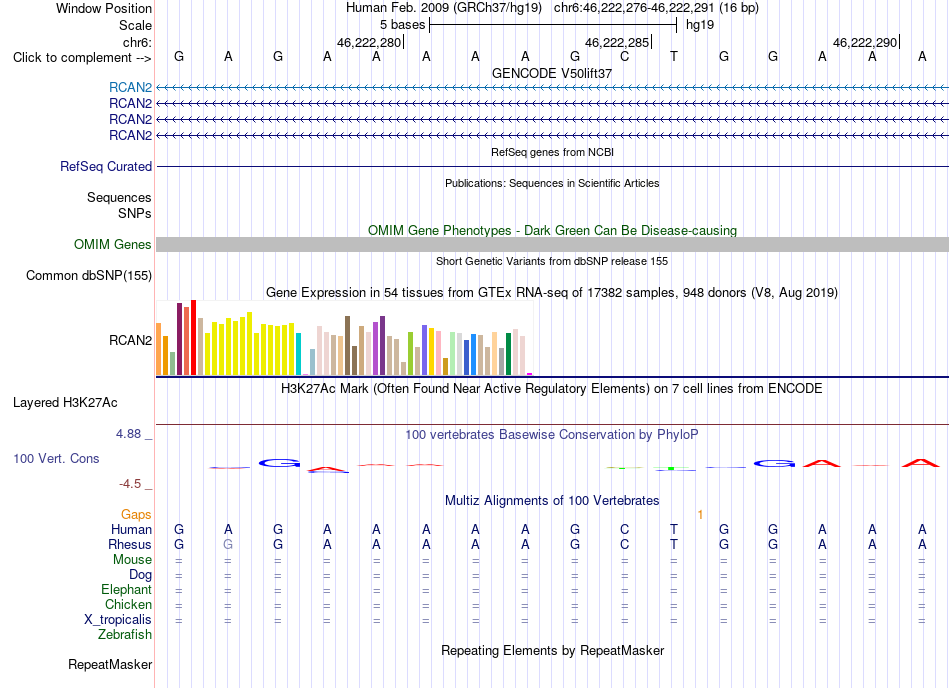Select the Chicken species row label
This screenshot has height=688, width=950.
click(128, 604)
